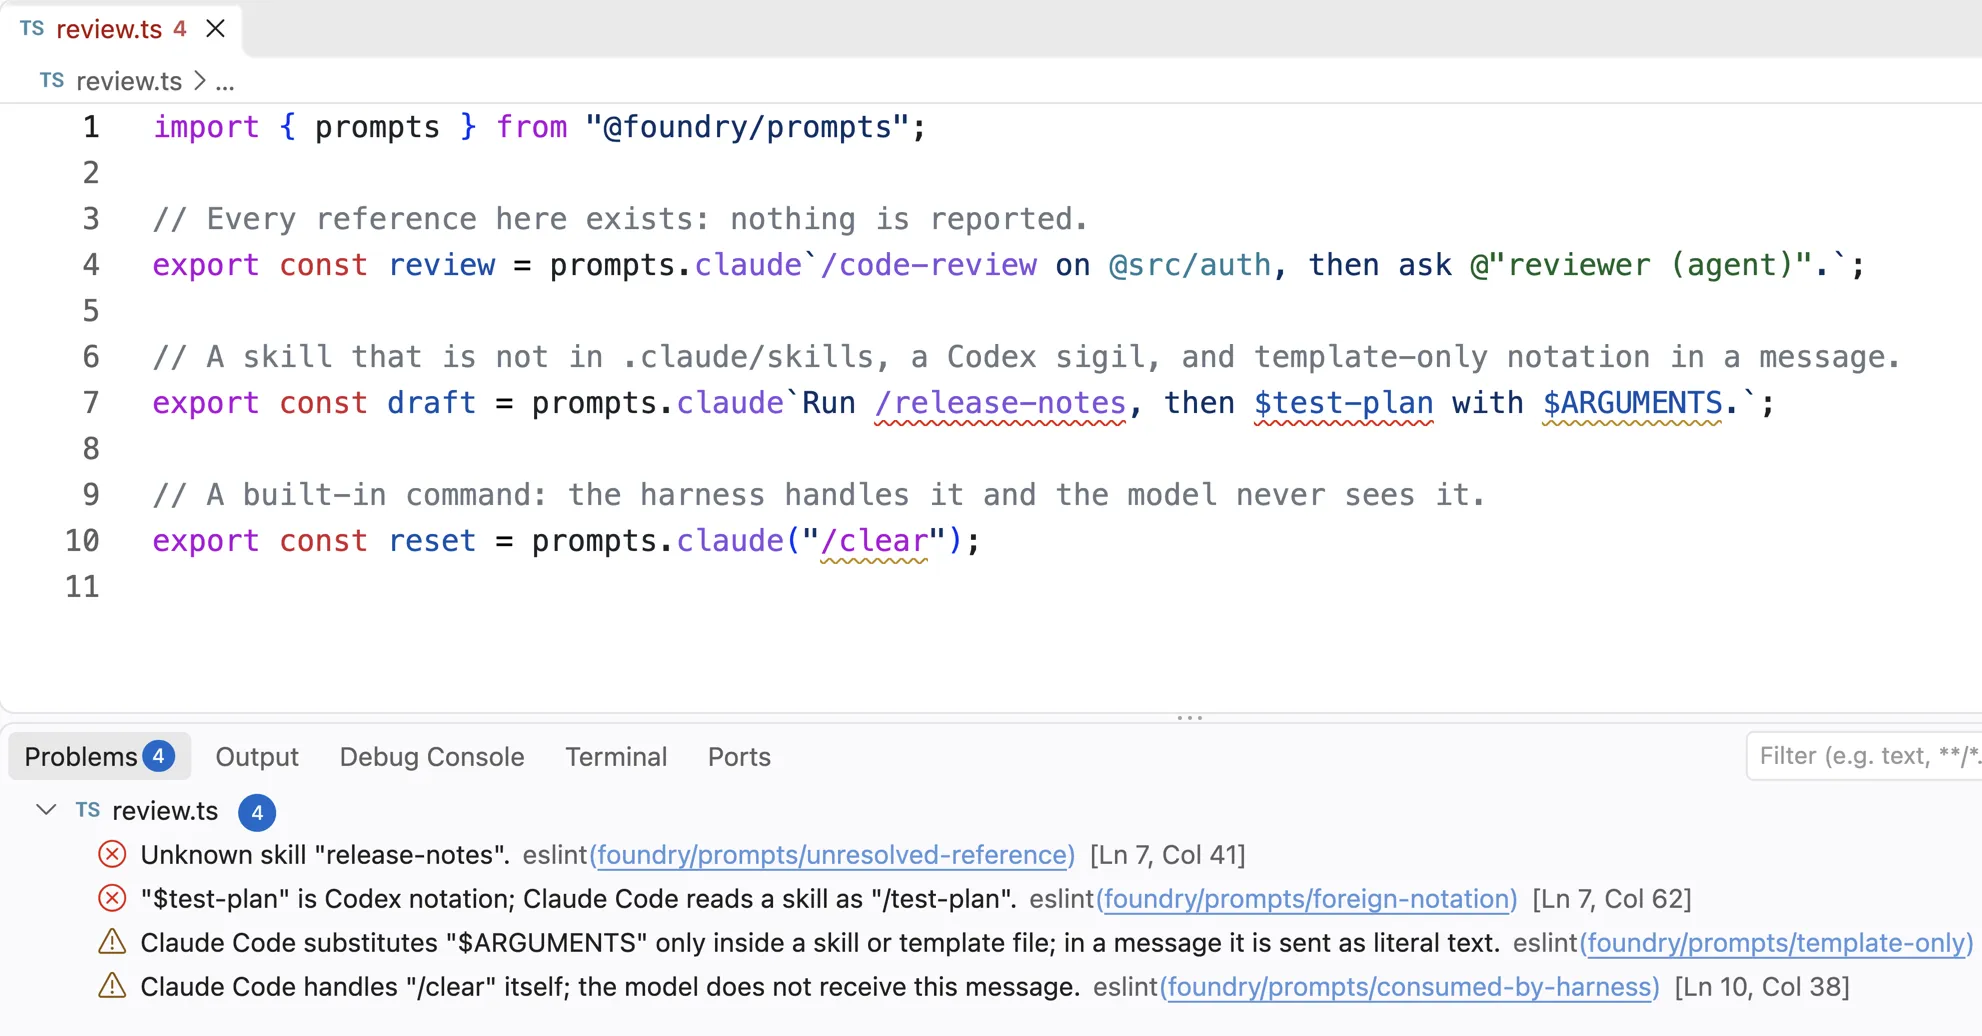
Task: Open the Output panel tab
Action: pos(257,757)
